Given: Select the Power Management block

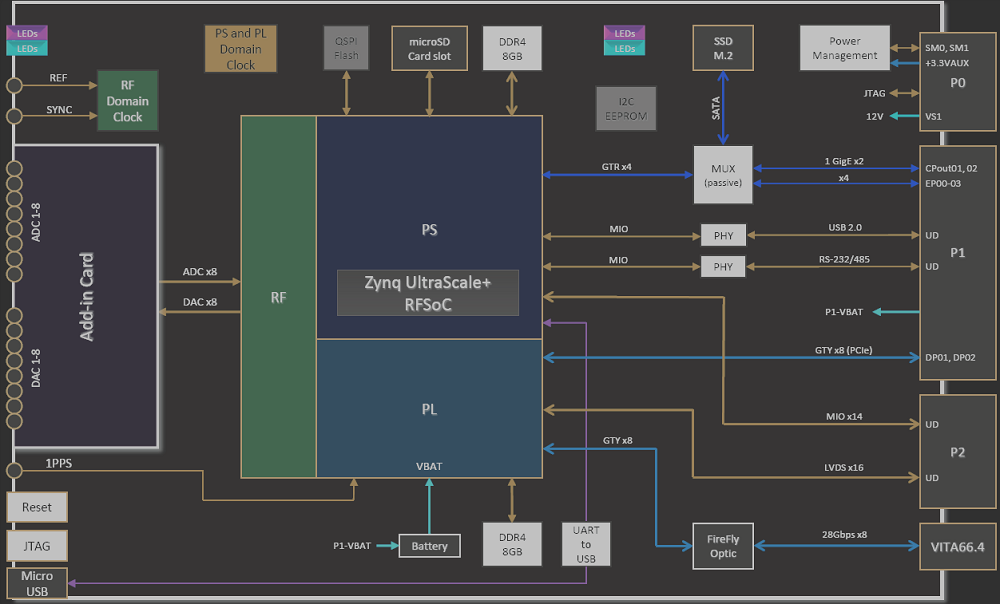Looking at the screenshot, I should pos(845,48).
